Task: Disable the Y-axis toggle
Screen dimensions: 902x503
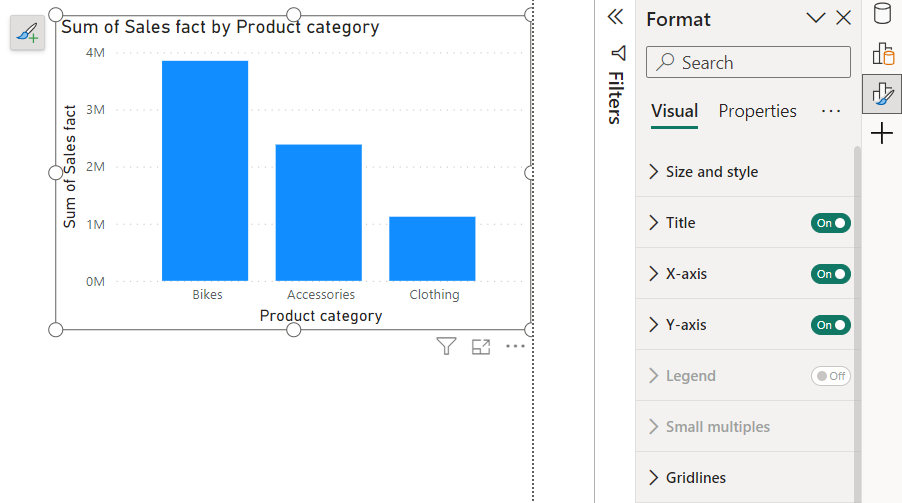Action: pyautogui.click(x=830, y=325)
